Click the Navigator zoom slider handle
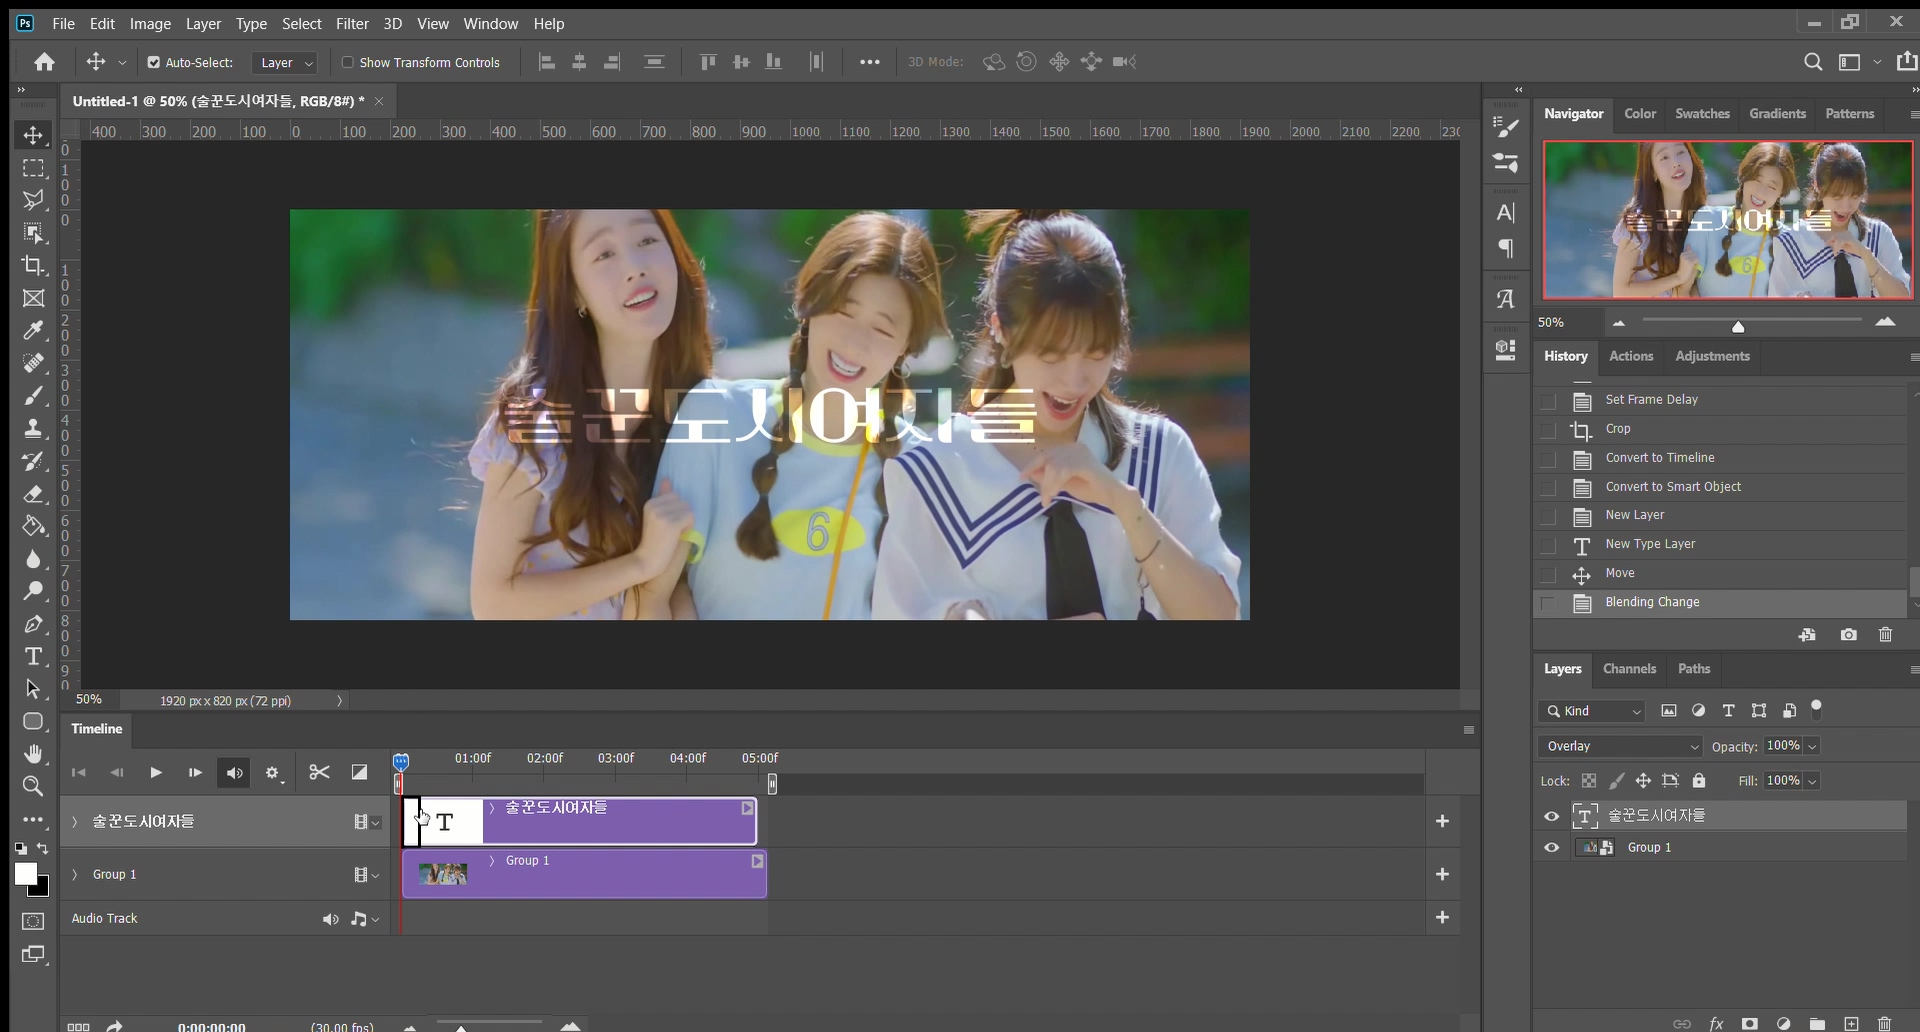Screen dimensions: 1920x1032 coord(1738,326)
